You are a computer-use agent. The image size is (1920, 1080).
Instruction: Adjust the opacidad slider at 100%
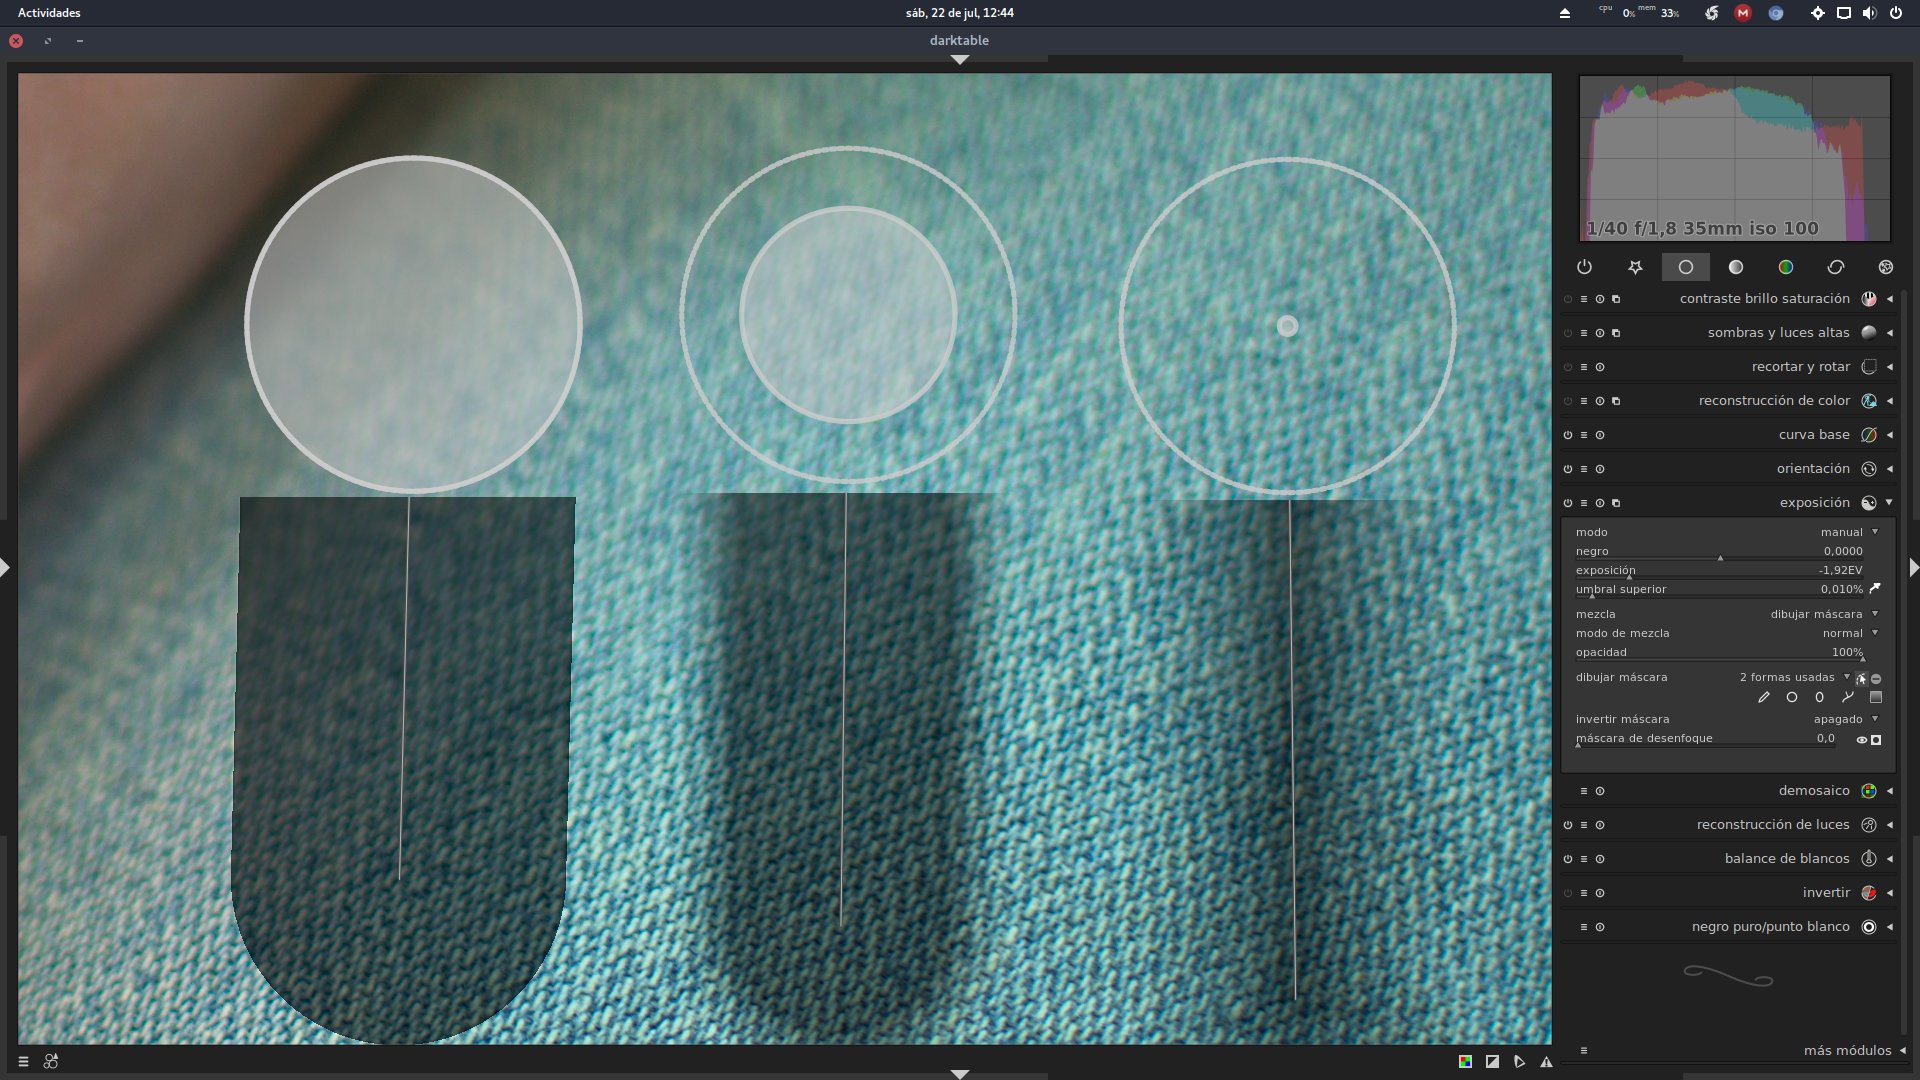point(1719,653)
